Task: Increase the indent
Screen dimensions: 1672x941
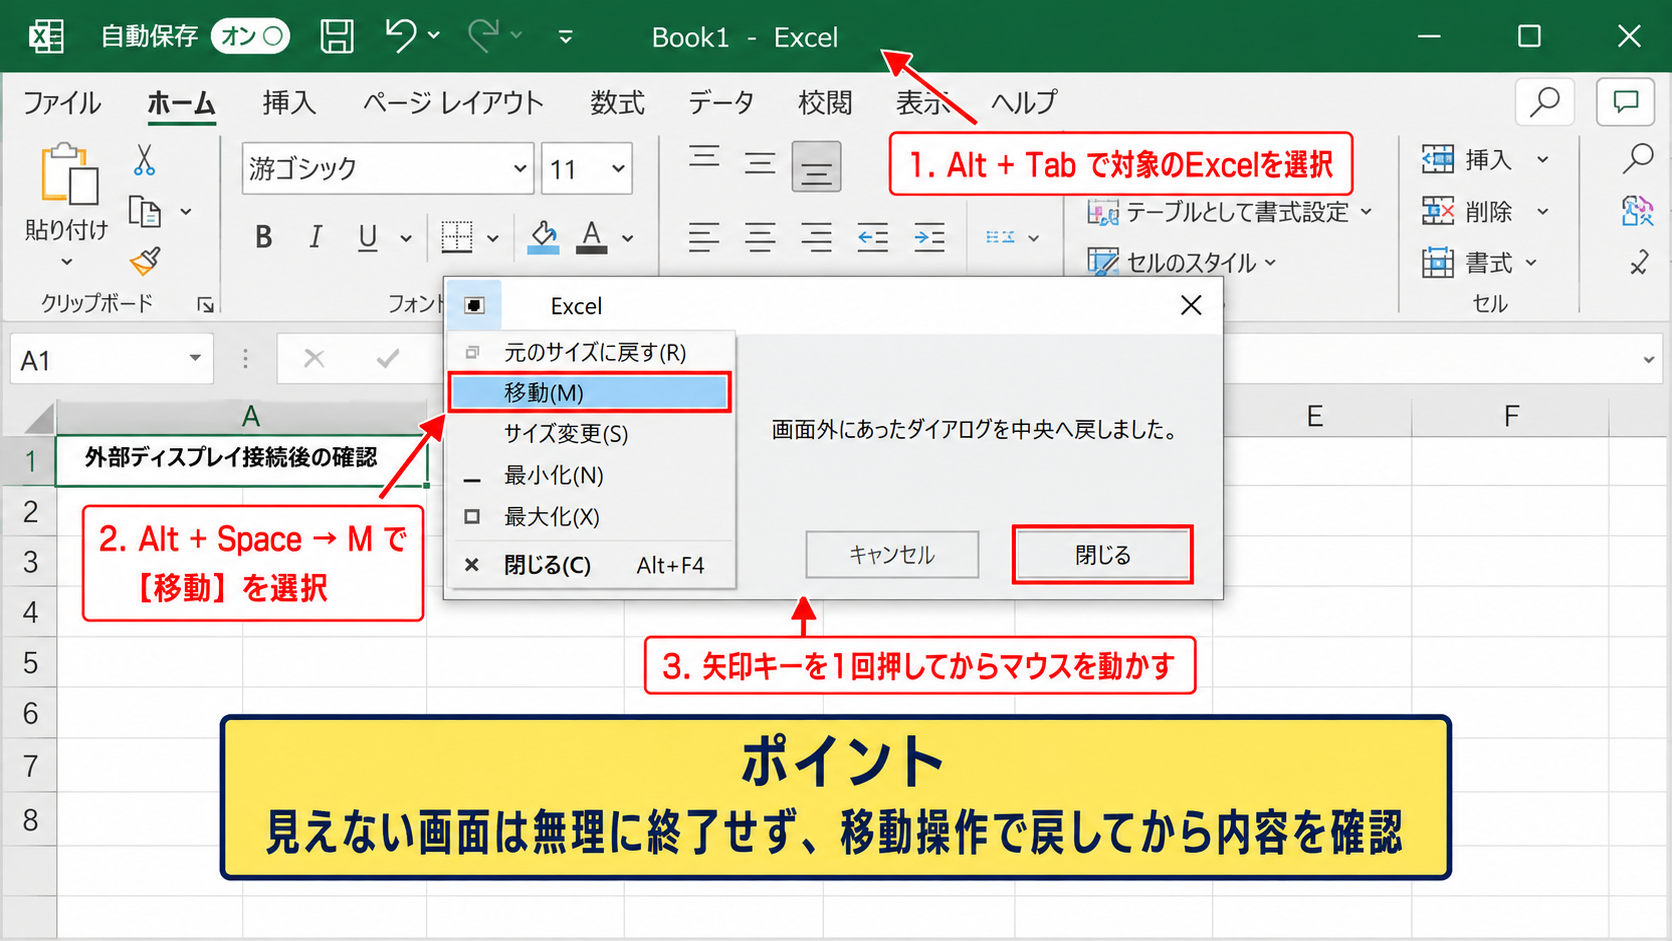Action: click(929, 238)
